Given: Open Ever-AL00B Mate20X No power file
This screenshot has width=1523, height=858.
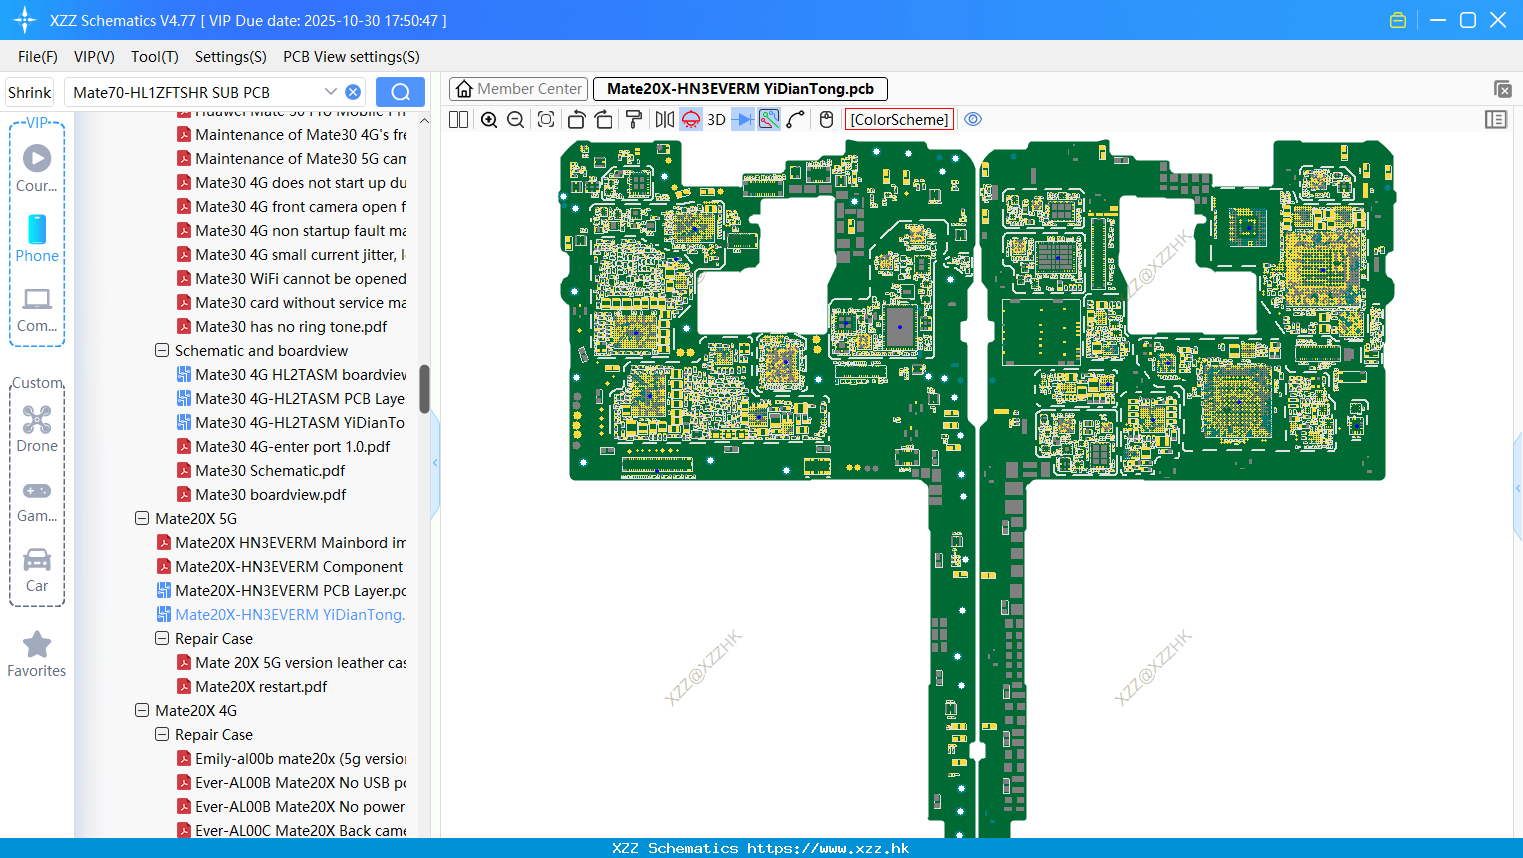Looking at the screenshot, I should pyautogui.click(x=291, y=807).
